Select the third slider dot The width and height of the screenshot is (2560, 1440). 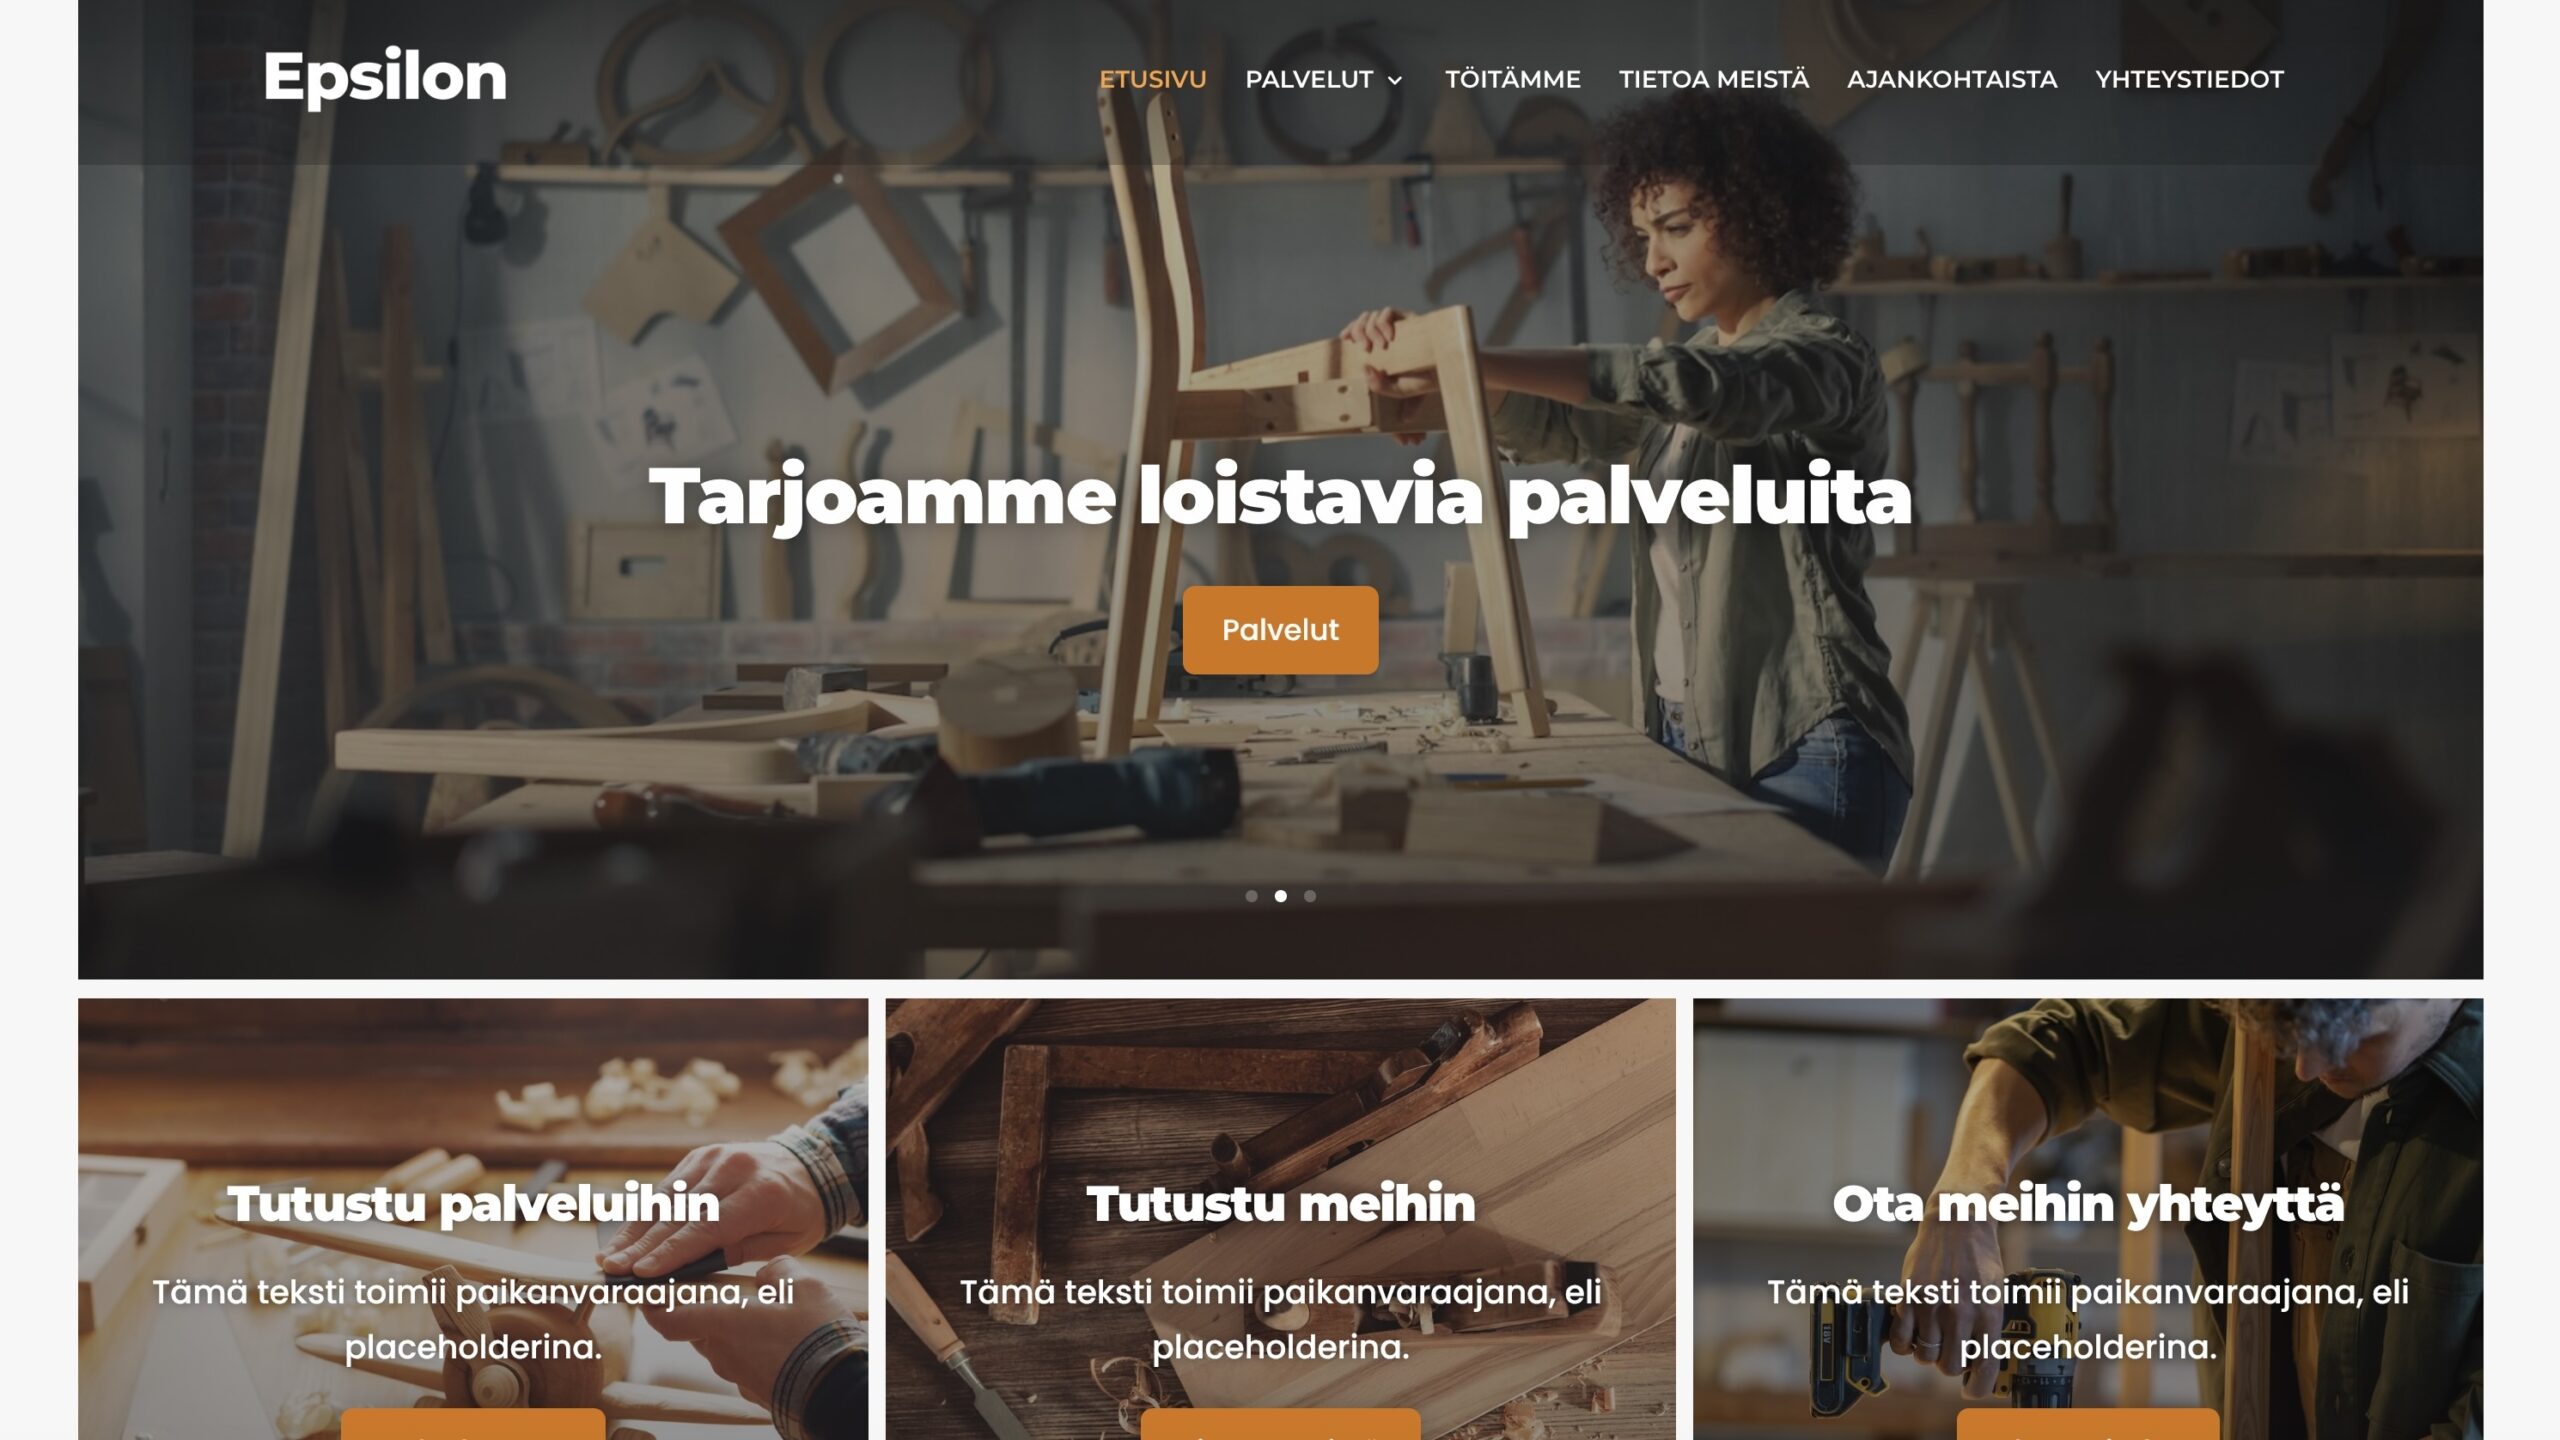(1310, 896)
